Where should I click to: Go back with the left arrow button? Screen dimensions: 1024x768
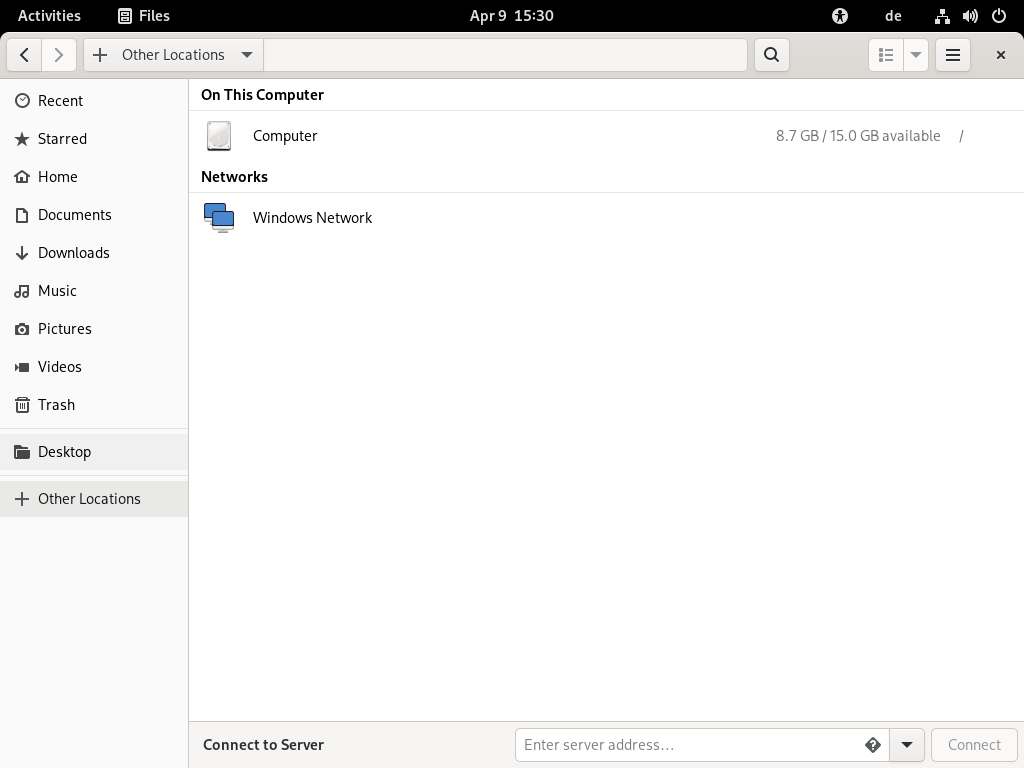(25, 55)
